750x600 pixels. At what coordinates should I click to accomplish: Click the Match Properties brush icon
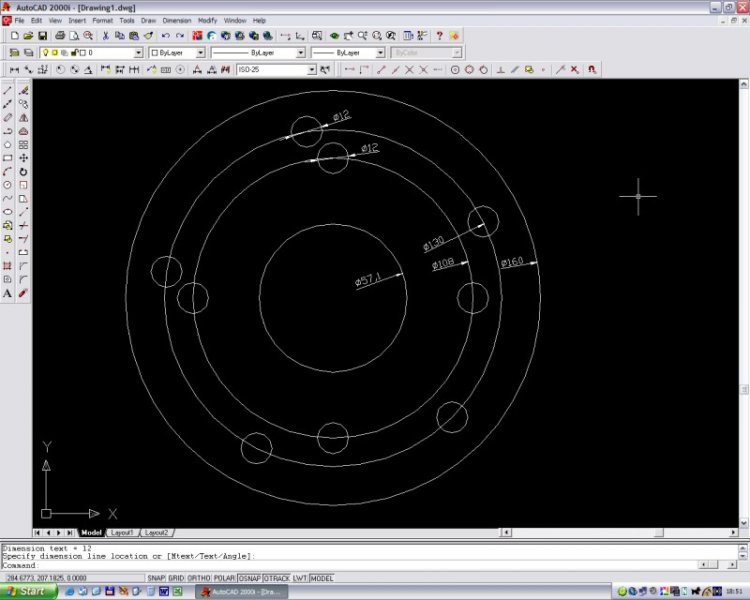(x=149, y=35)
